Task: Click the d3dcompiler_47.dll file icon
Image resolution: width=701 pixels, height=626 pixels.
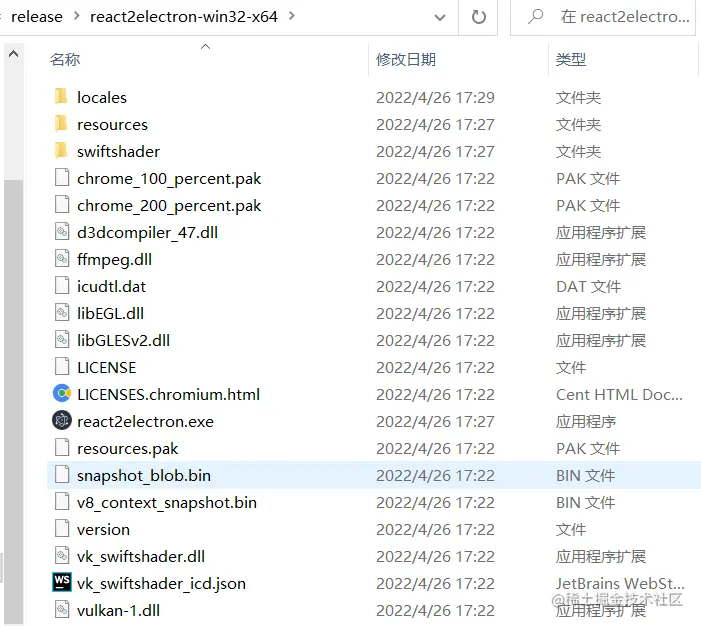Action: pos(62,232)
